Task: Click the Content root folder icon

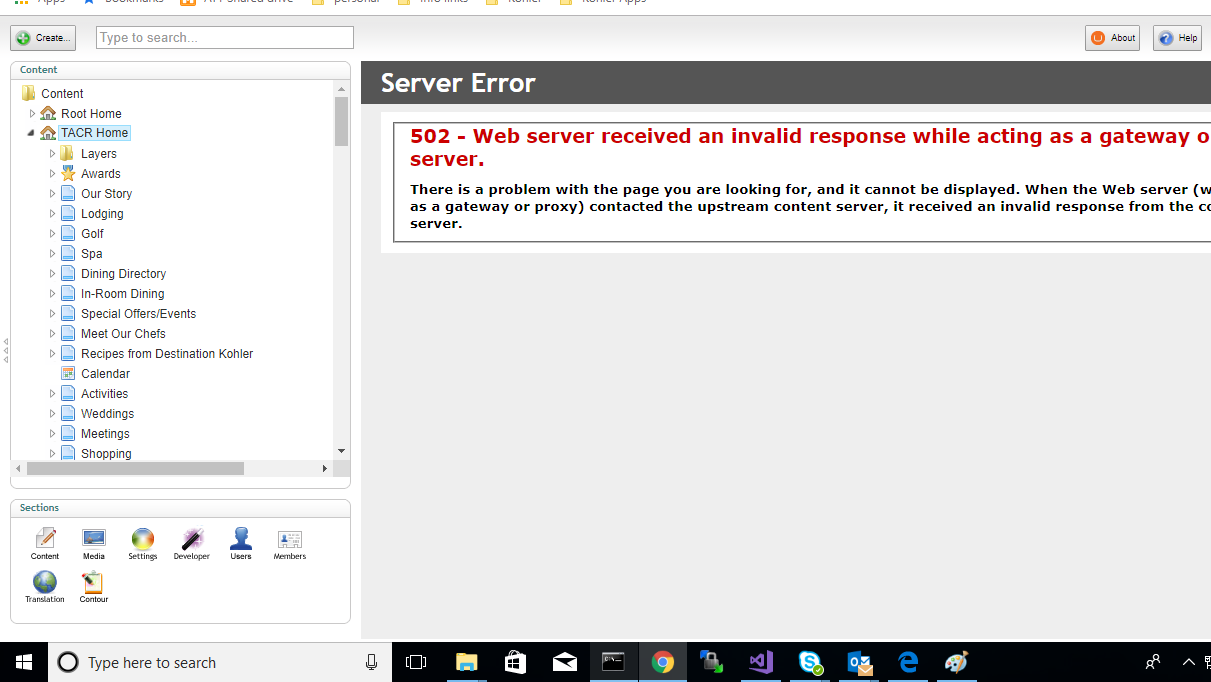Action: (28, 93)
